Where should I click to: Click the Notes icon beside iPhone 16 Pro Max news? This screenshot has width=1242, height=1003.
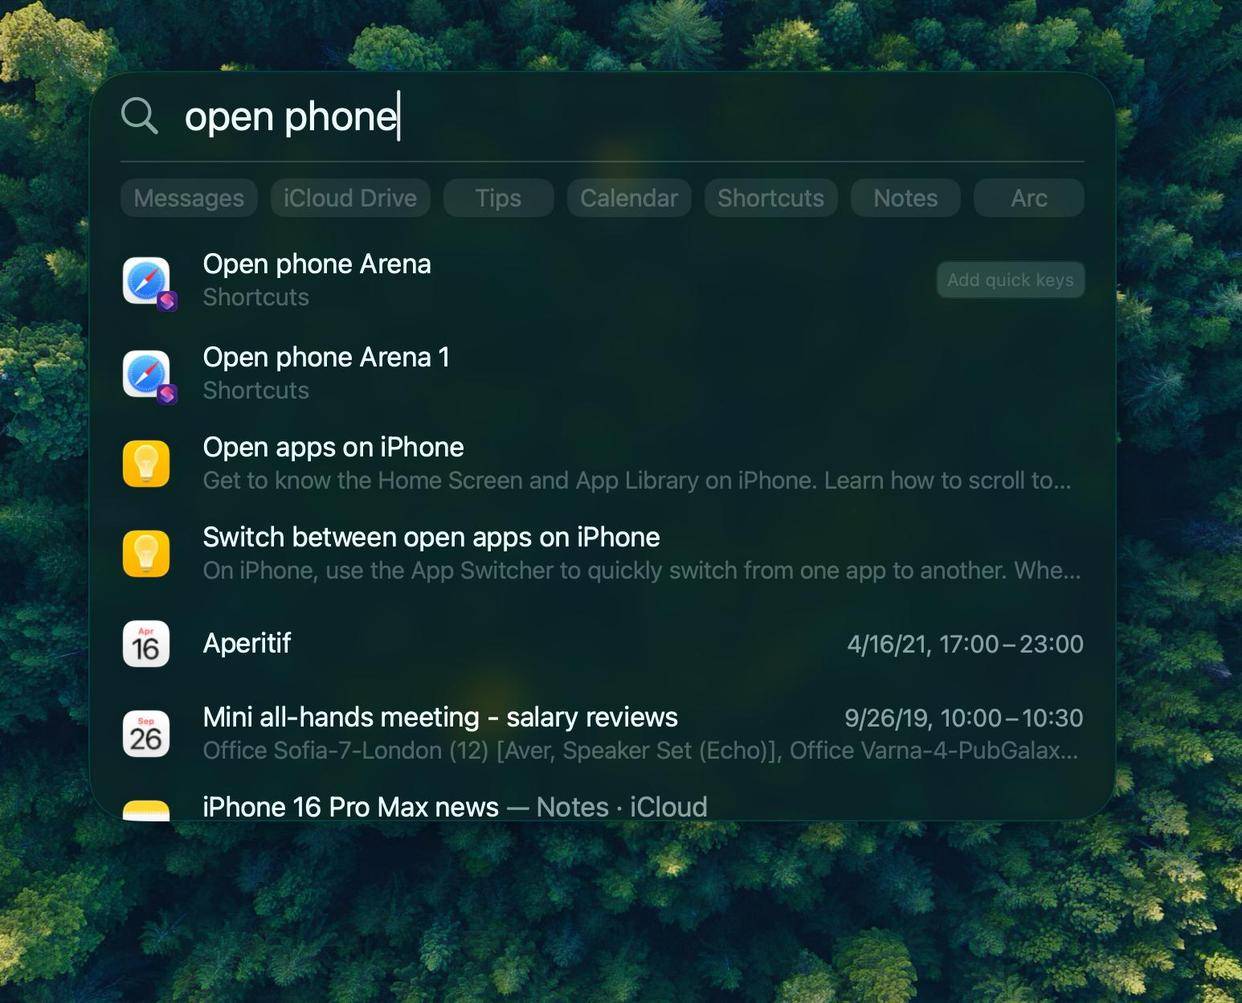pyautogui.click(x=146, y=809)
